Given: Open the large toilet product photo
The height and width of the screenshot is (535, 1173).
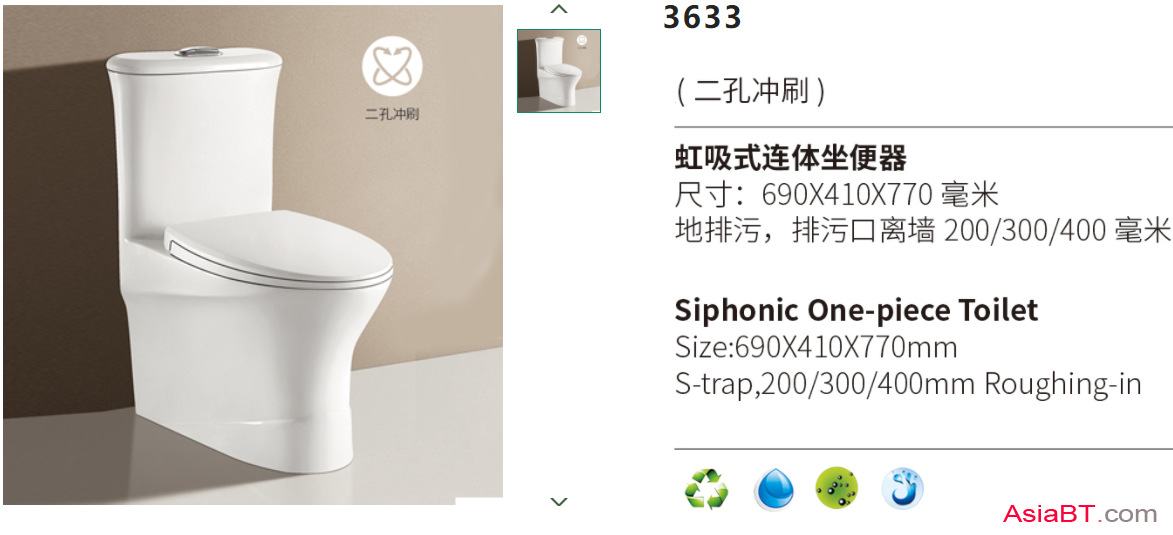Looking at the screenshot, I should coord(253,254).
